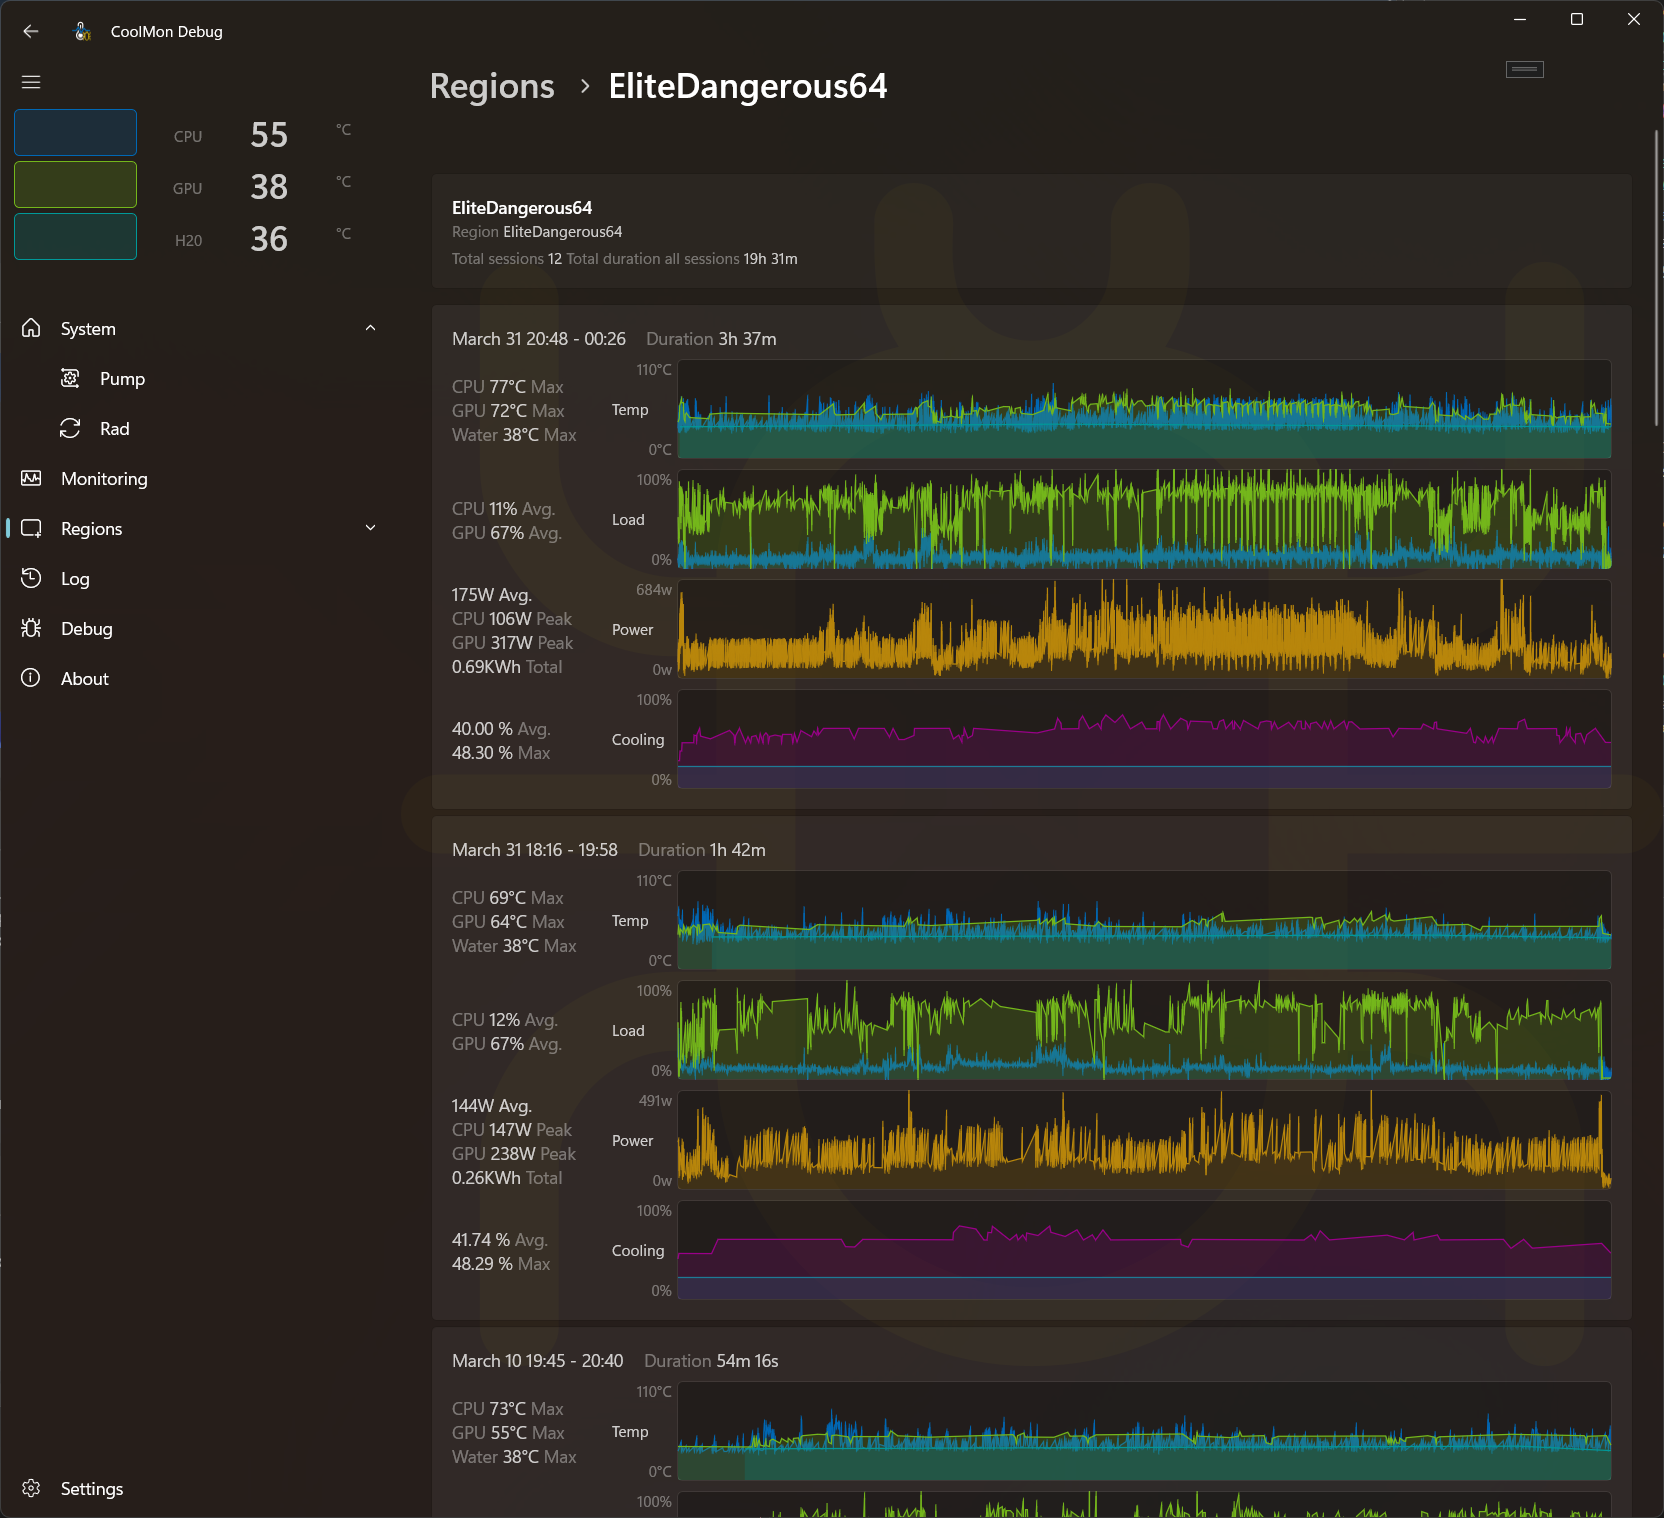Click GPU 317W Peak reading

pos(513,643)
